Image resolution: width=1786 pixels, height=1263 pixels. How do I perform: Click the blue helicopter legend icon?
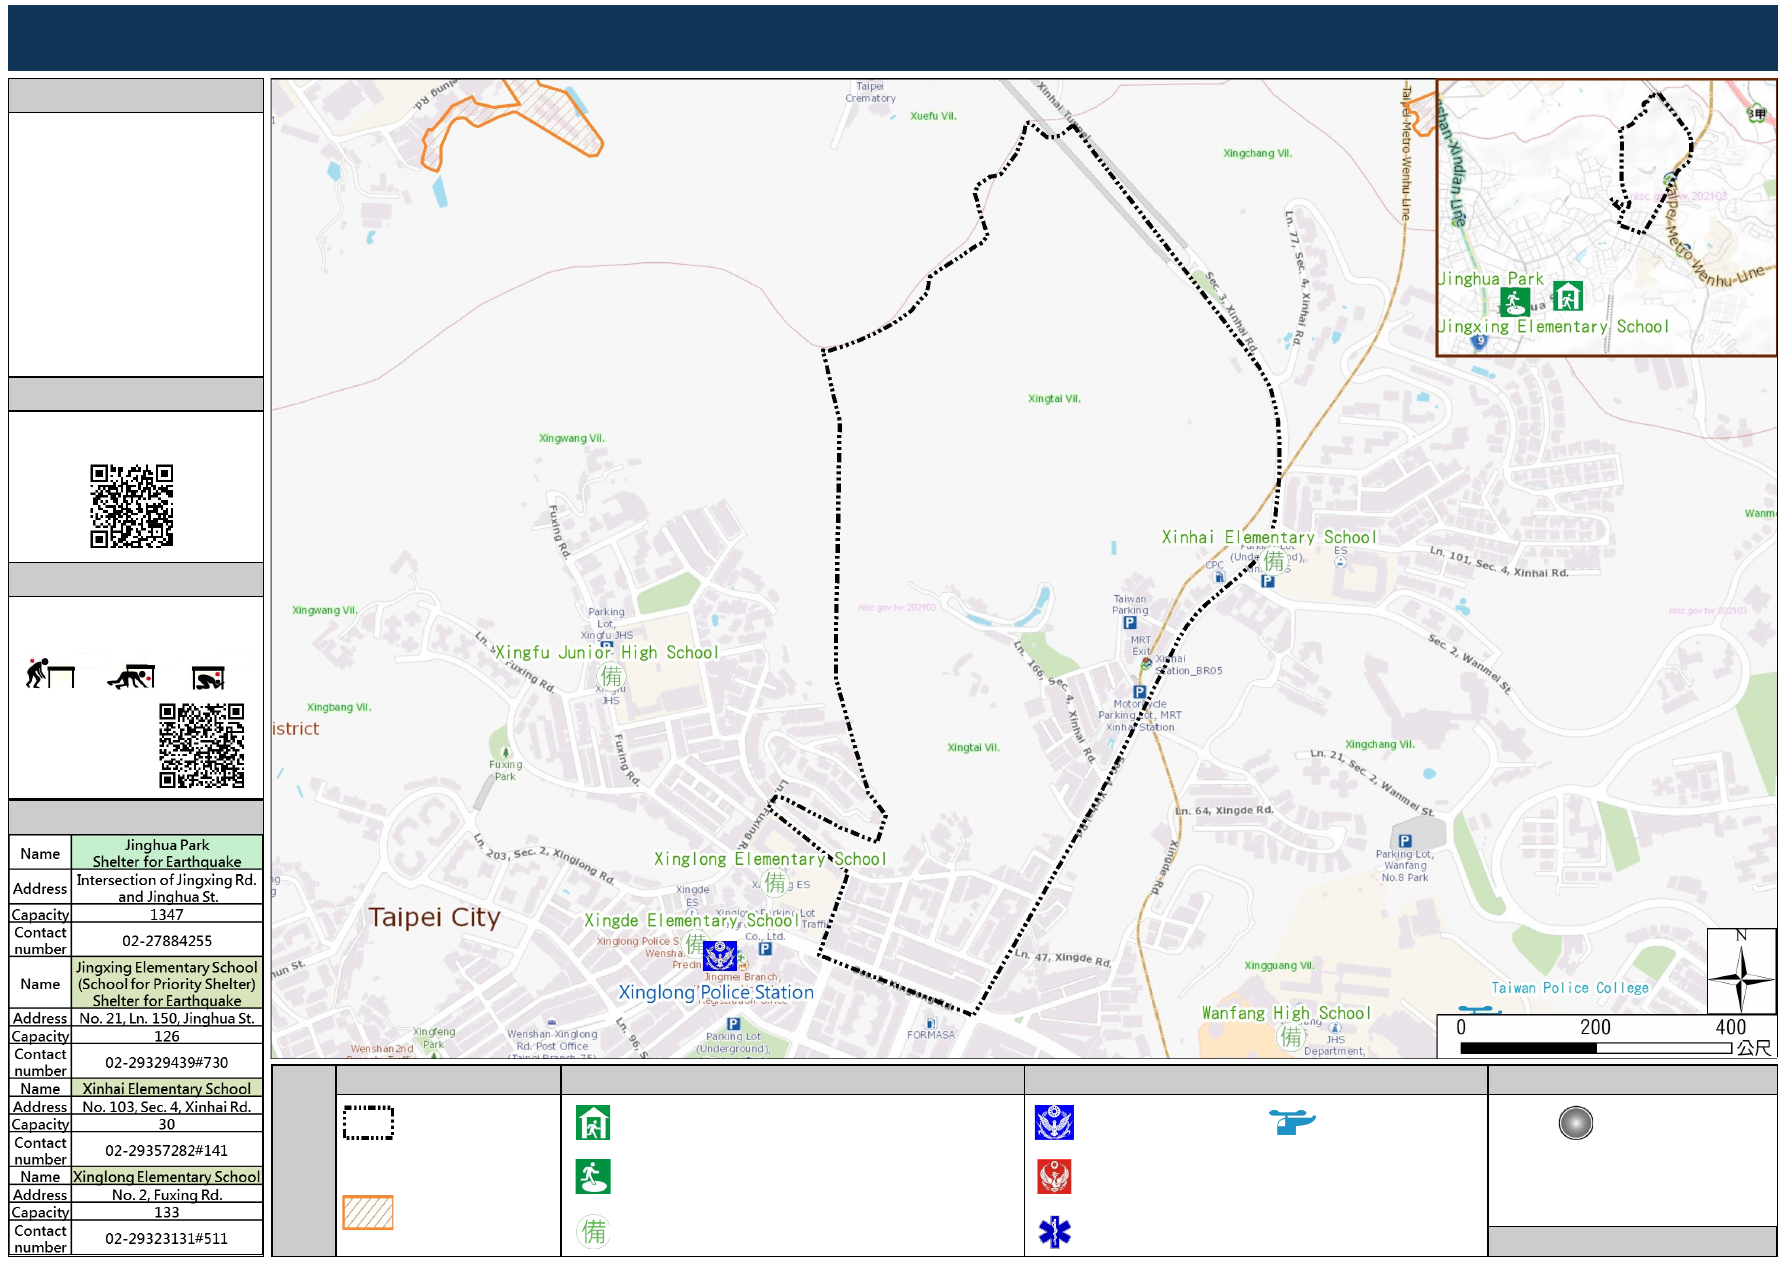click(x=1292, y=1121)
